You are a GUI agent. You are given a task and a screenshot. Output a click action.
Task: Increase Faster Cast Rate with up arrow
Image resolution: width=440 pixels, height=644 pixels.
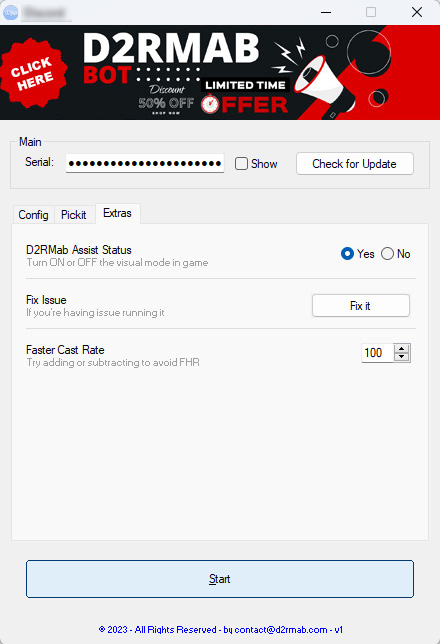pyautogui.click(x=401, y=348)
